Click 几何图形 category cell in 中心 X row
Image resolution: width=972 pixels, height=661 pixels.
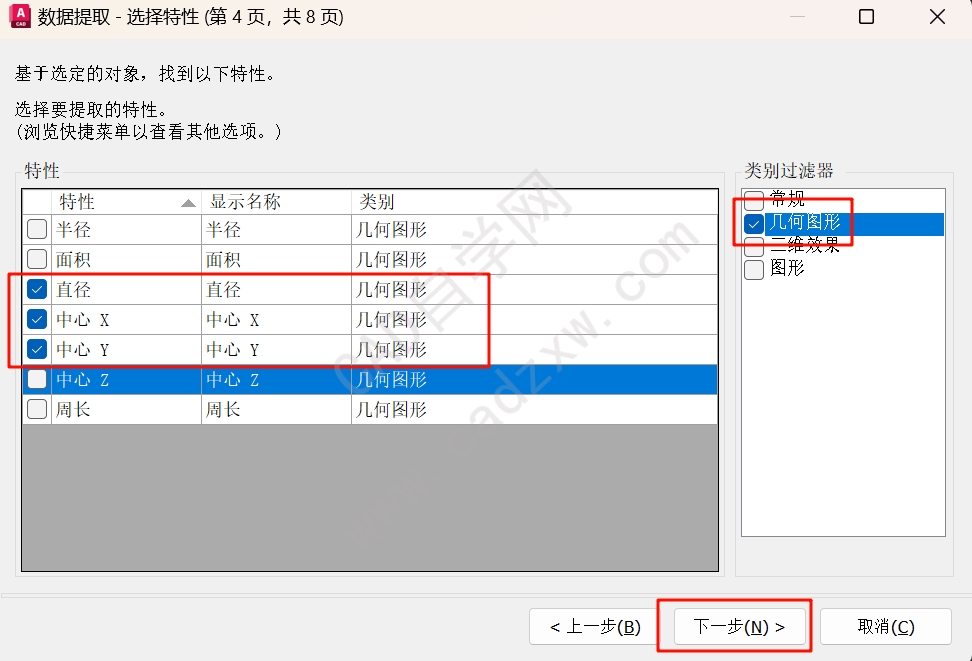click(x=534, y=319)
